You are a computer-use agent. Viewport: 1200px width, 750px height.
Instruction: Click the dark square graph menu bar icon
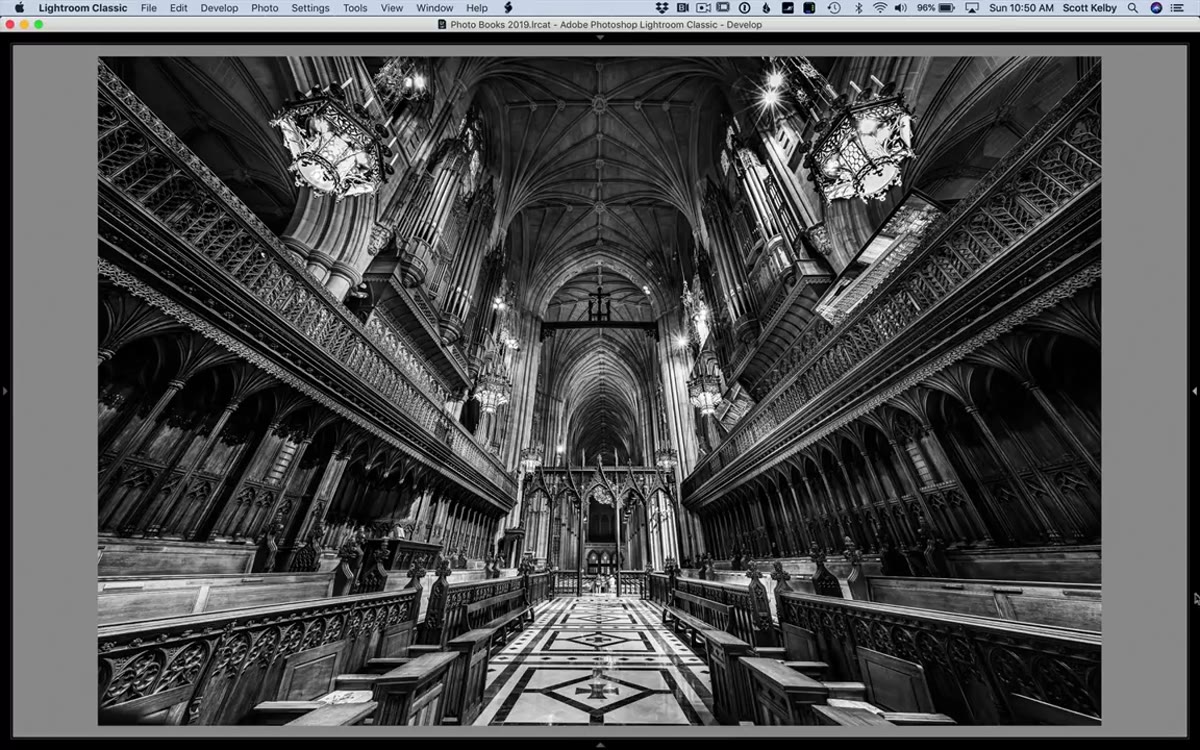[788, 8]
